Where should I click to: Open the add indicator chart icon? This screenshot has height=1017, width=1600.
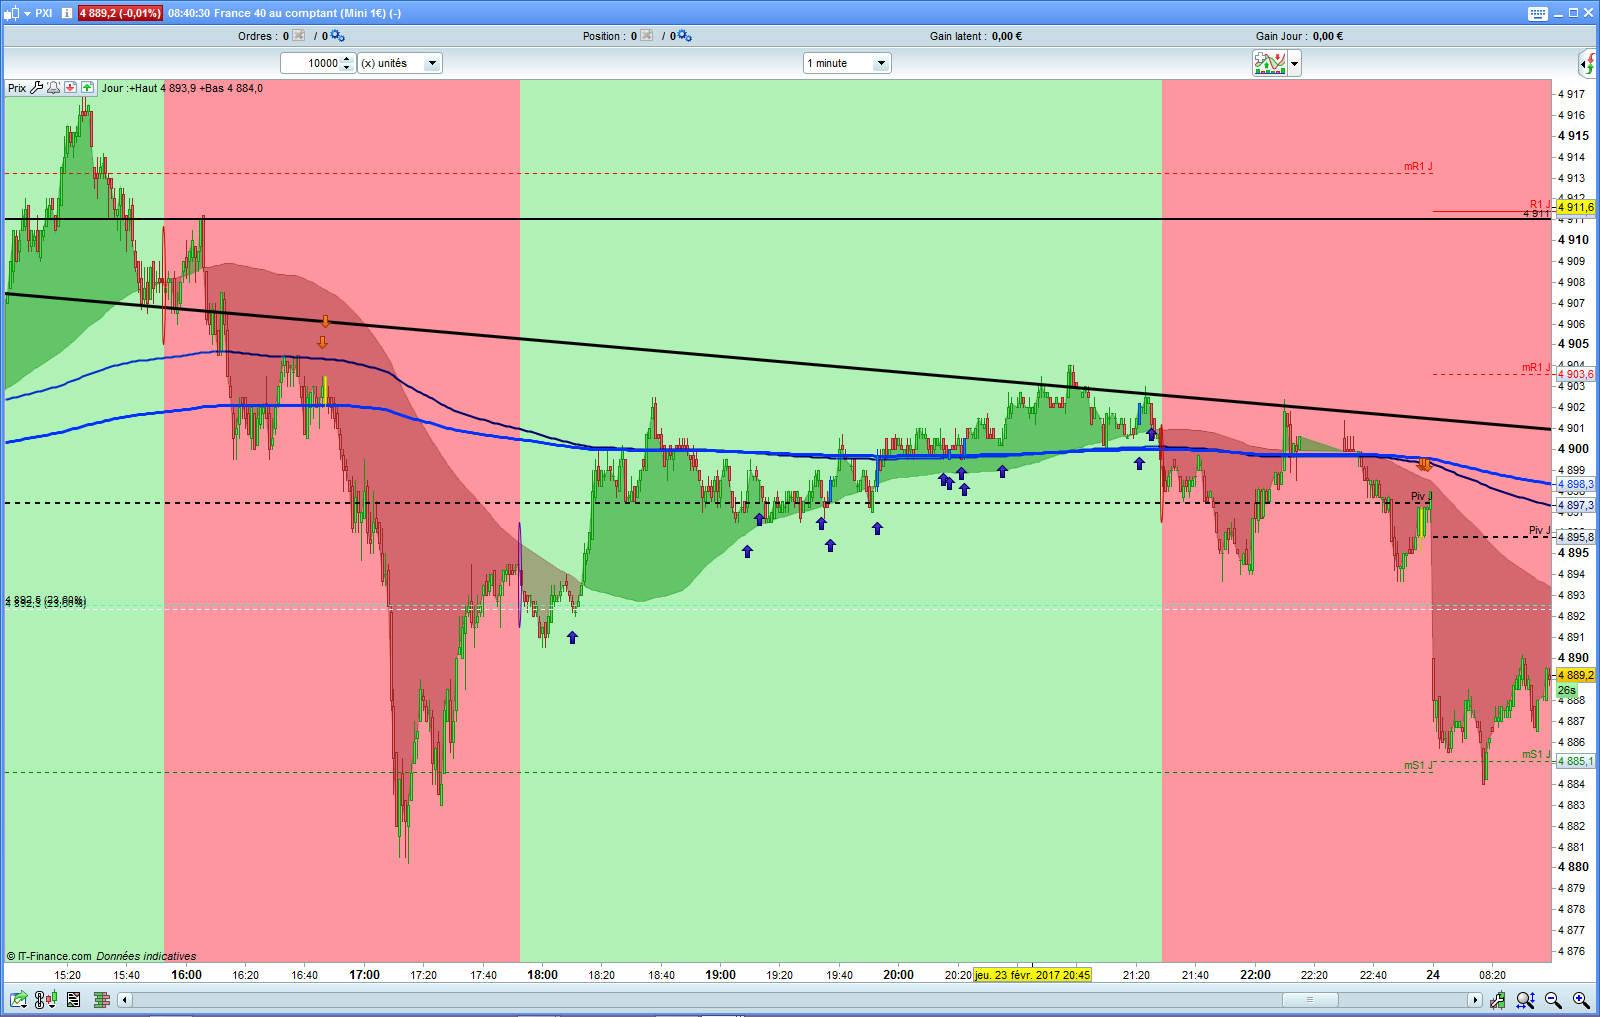coord(1270,64)
